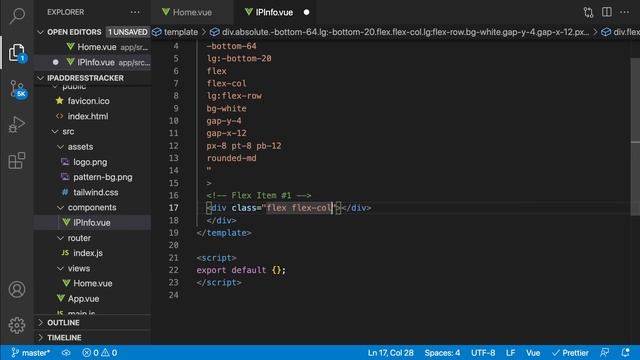Collapse the src folder
Screen dimensions: 640x360
[x=68, y=131]
